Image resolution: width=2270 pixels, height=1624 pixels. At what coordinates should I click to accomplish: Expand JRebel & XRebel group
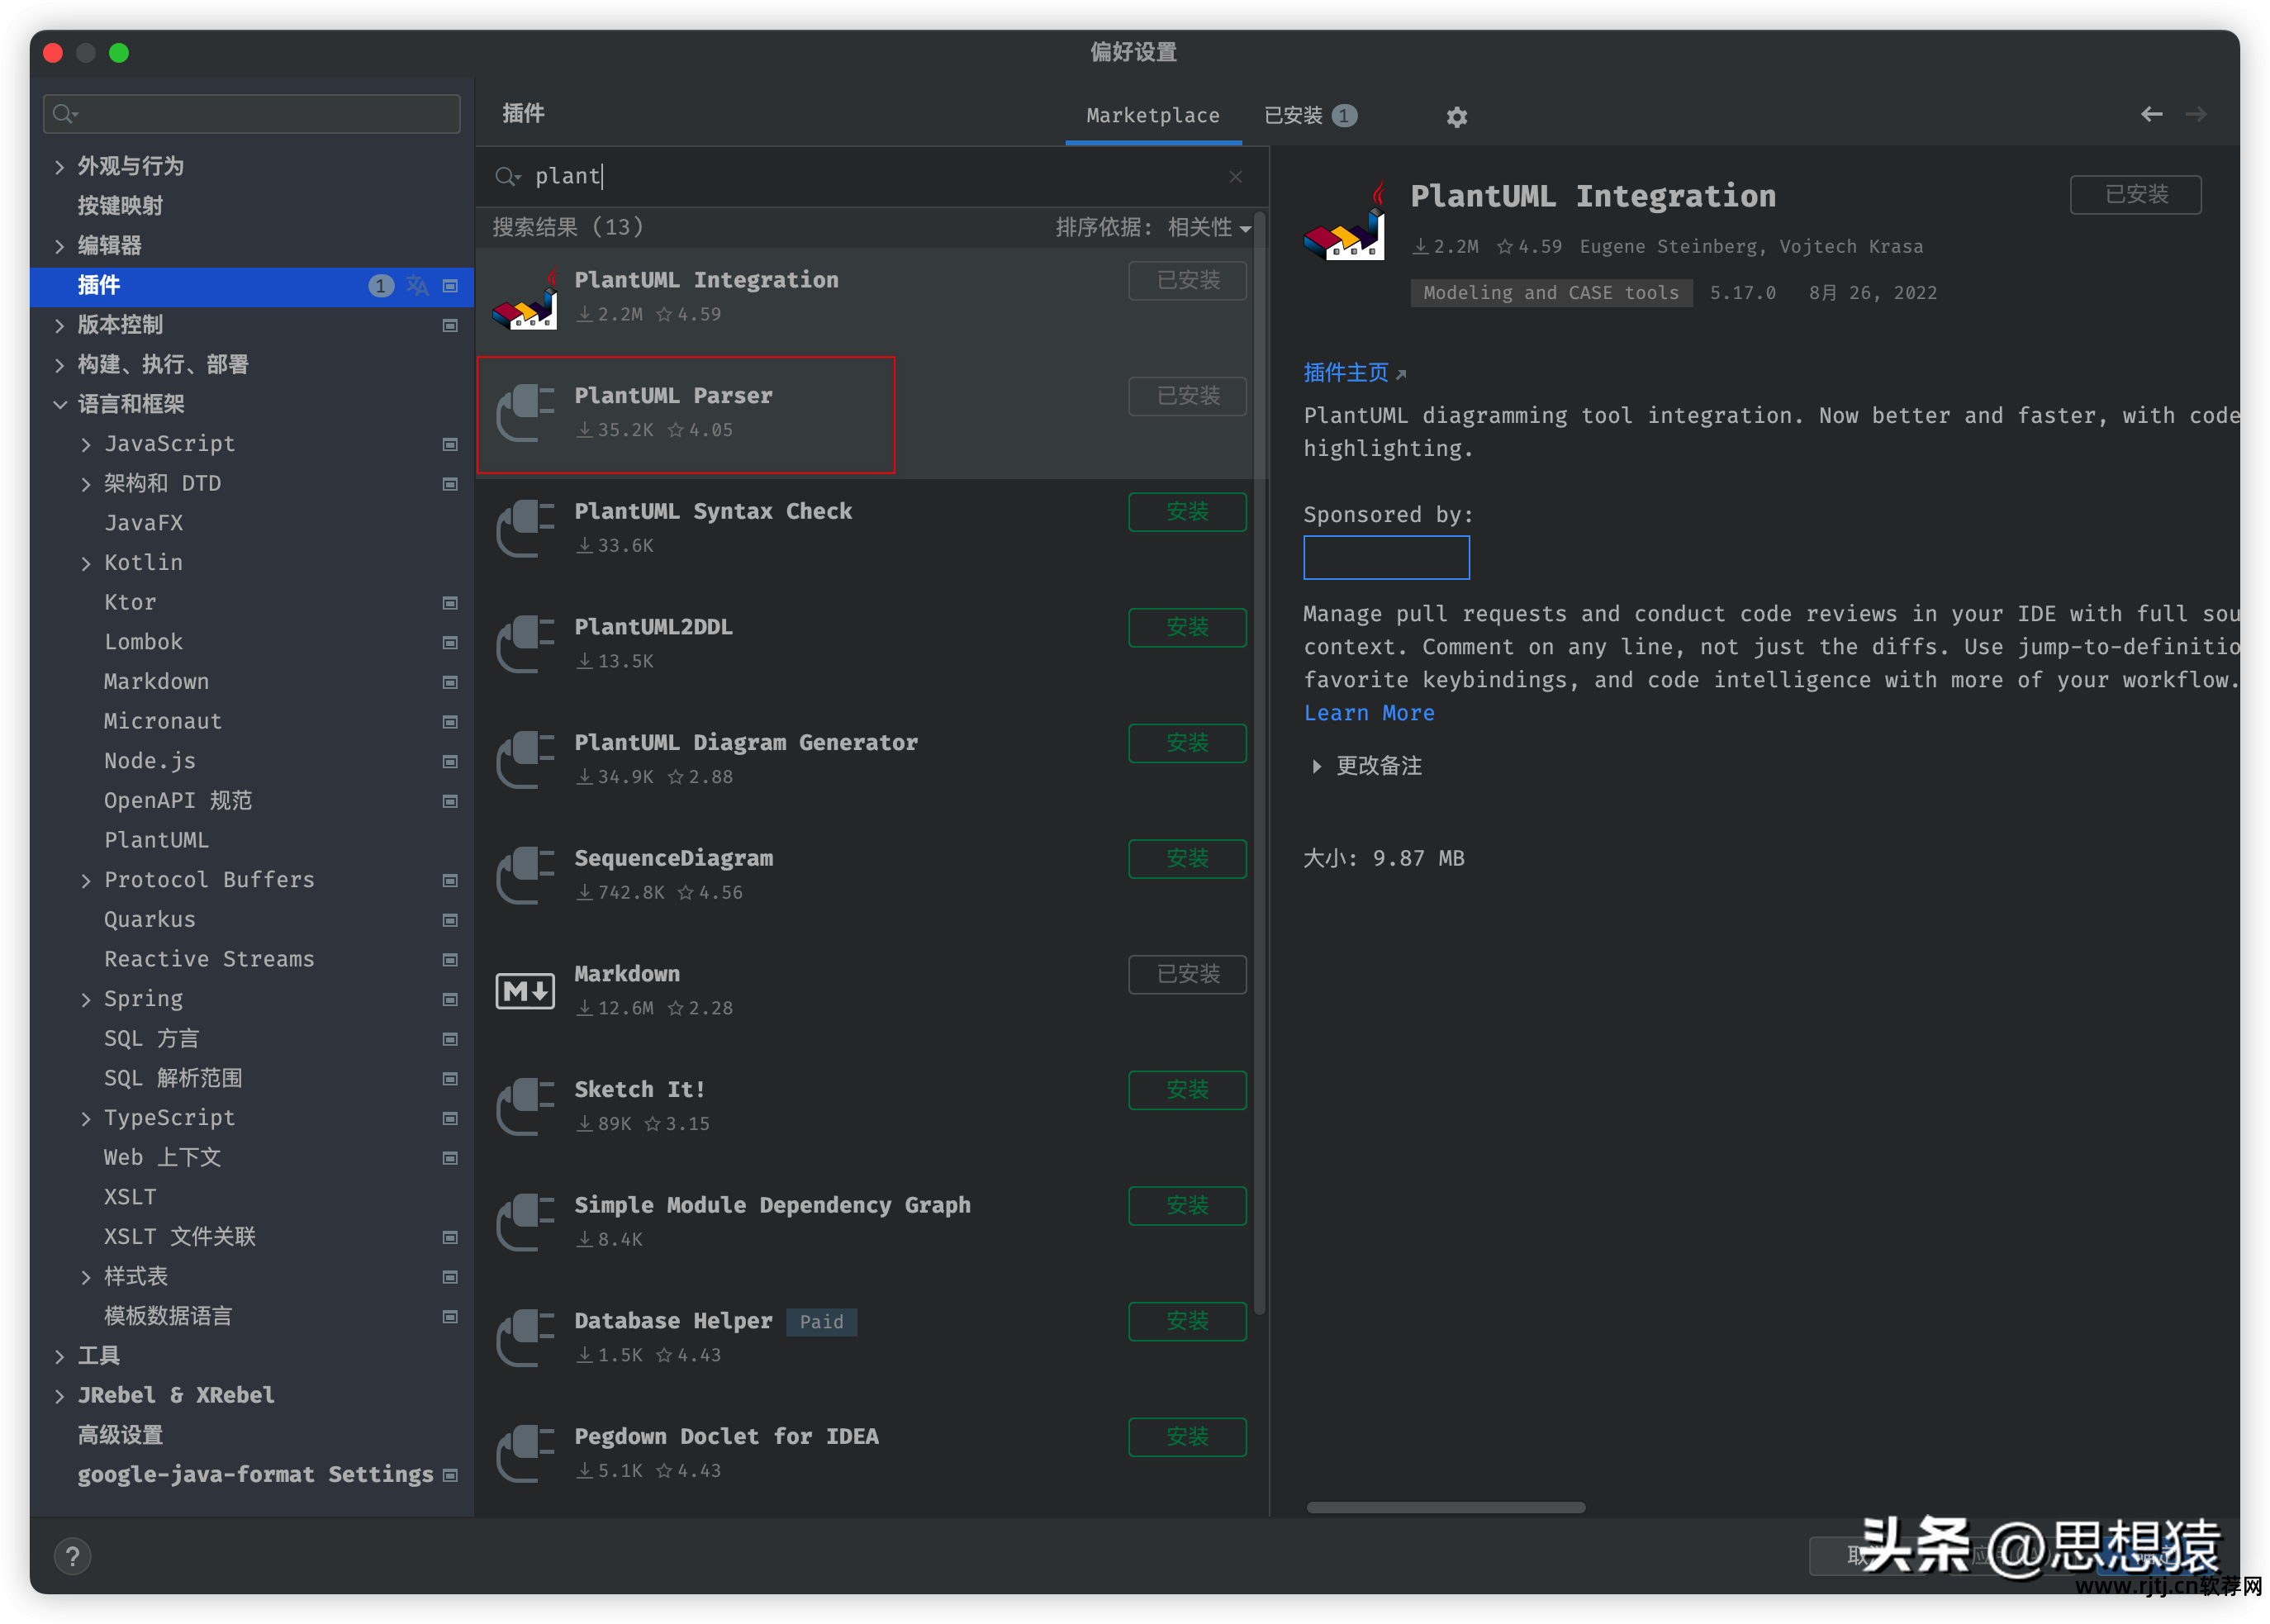point(59,1396)
